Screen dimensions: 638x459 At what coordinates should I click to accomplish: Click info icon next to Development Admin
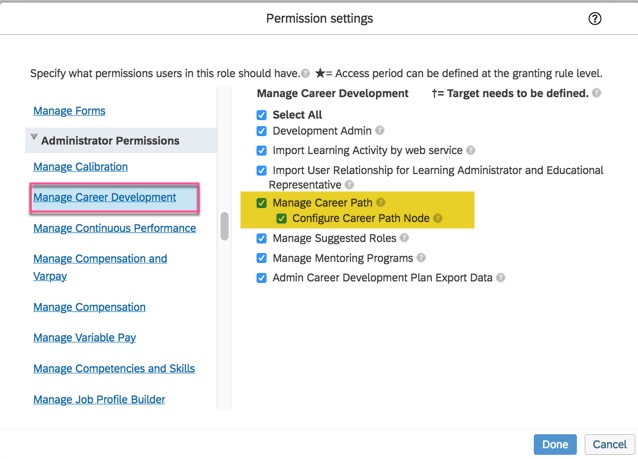pyautogui.click(x=380, y=131)
